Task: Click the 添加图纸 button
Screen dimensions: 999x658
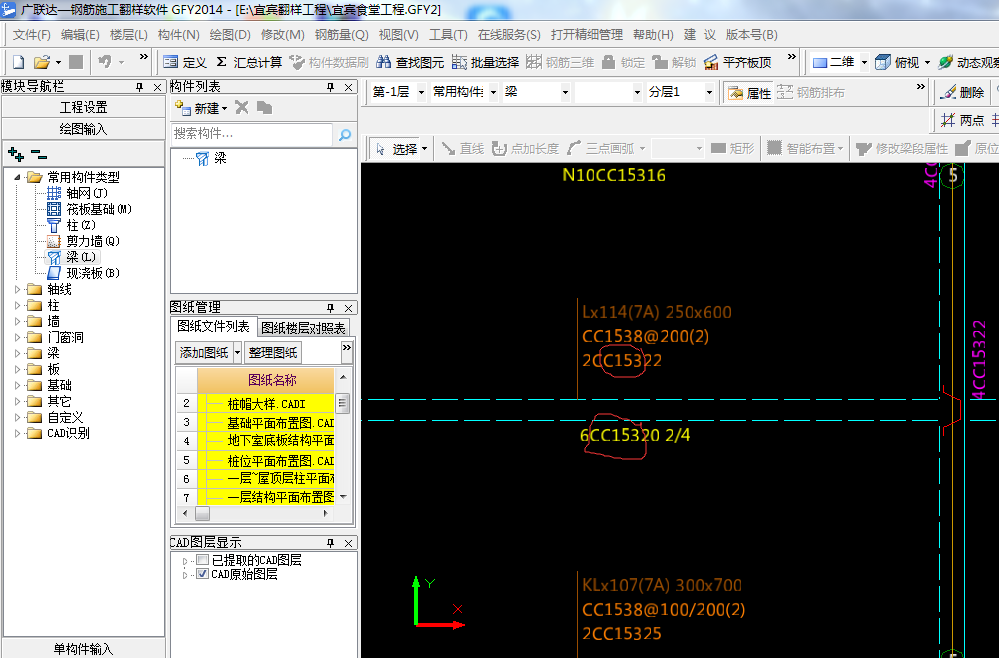Action: 204,352
